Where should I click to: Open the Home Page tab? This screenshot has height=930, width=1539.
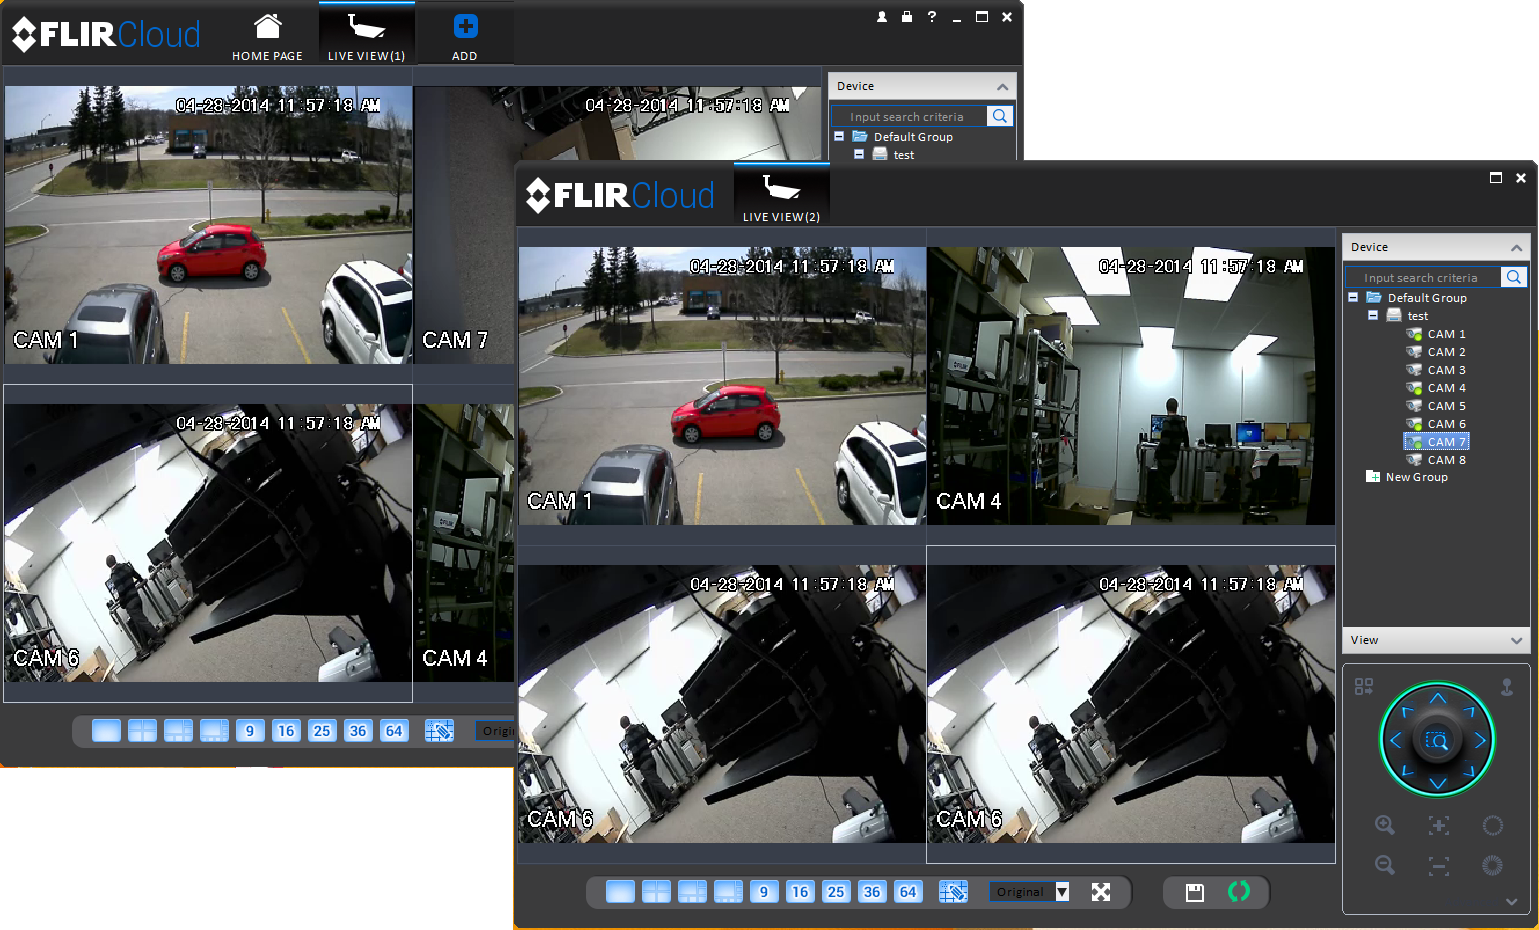[x=267, y=36]
